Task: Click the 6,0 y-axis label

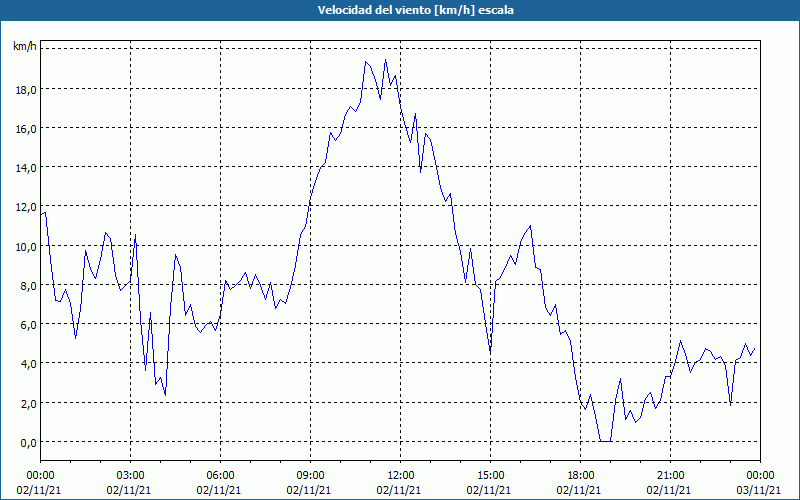Action: (x=28, y=325)
